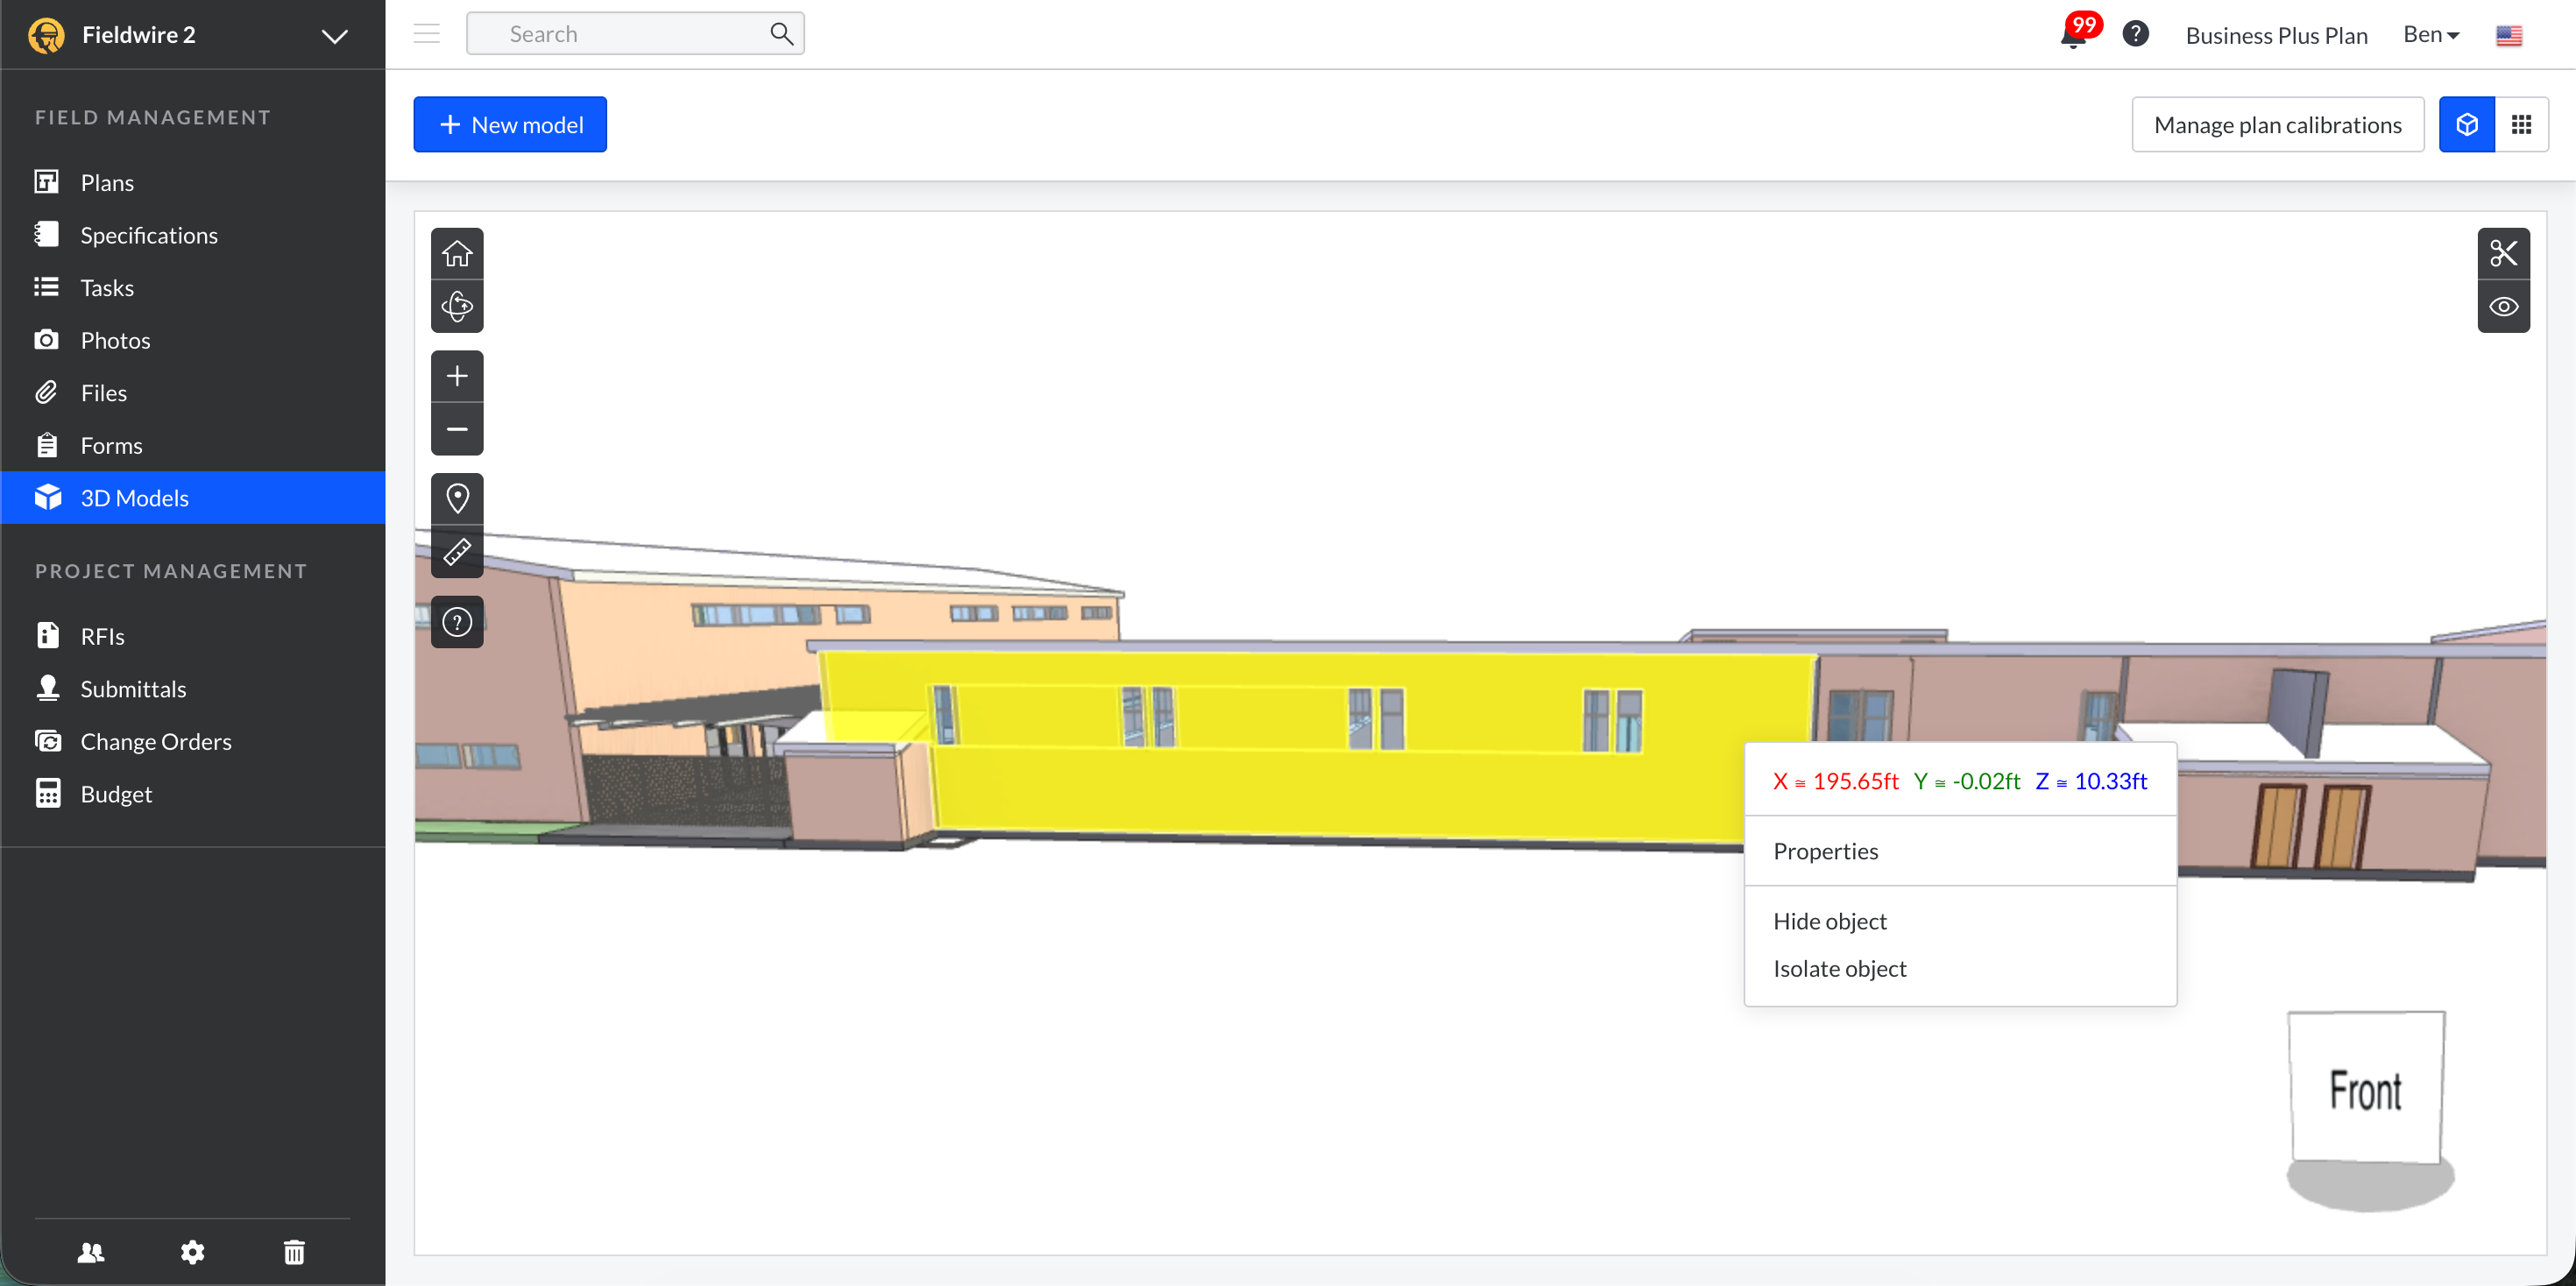The height and width of the screenshot is (1286, 2576).
Task: Click the Front face of view cube
Action: (x=2365, y=1090)
